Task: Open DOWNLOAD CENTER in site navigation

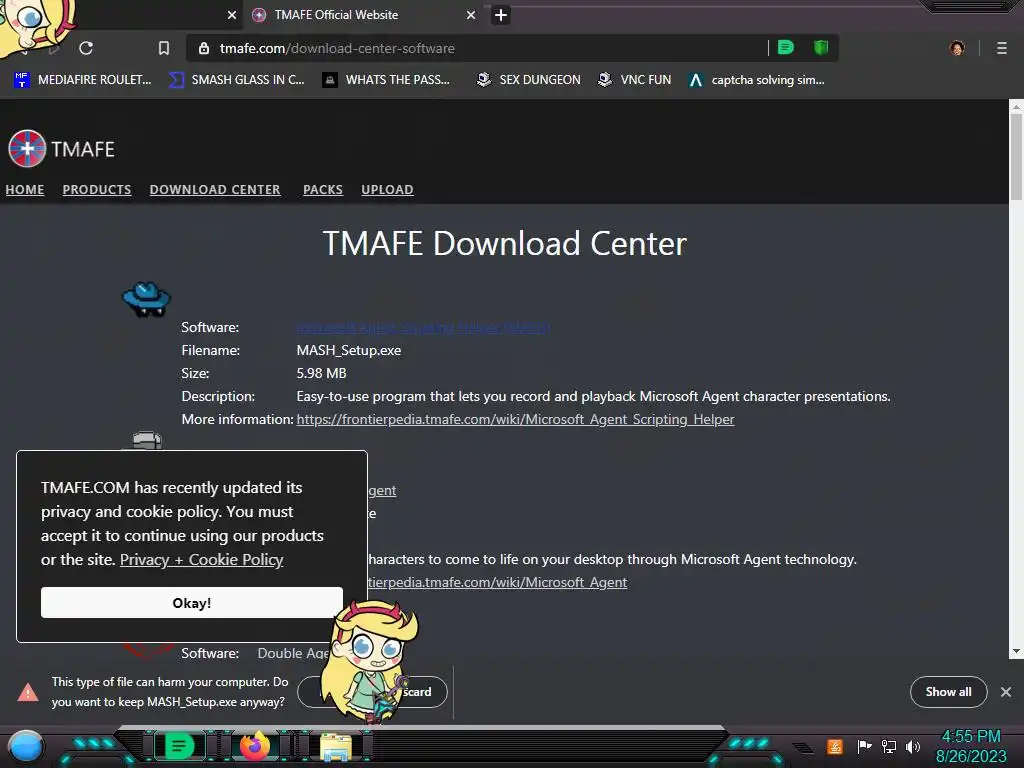Action: [x=215, y=189]
